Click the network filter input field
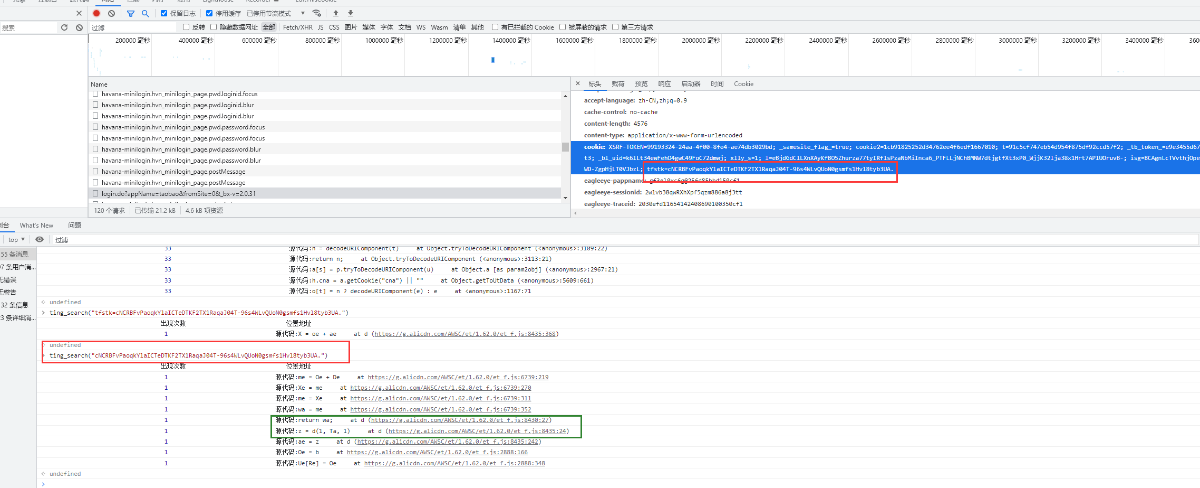This screenshot has width=1200, height=488. [135, 27]
